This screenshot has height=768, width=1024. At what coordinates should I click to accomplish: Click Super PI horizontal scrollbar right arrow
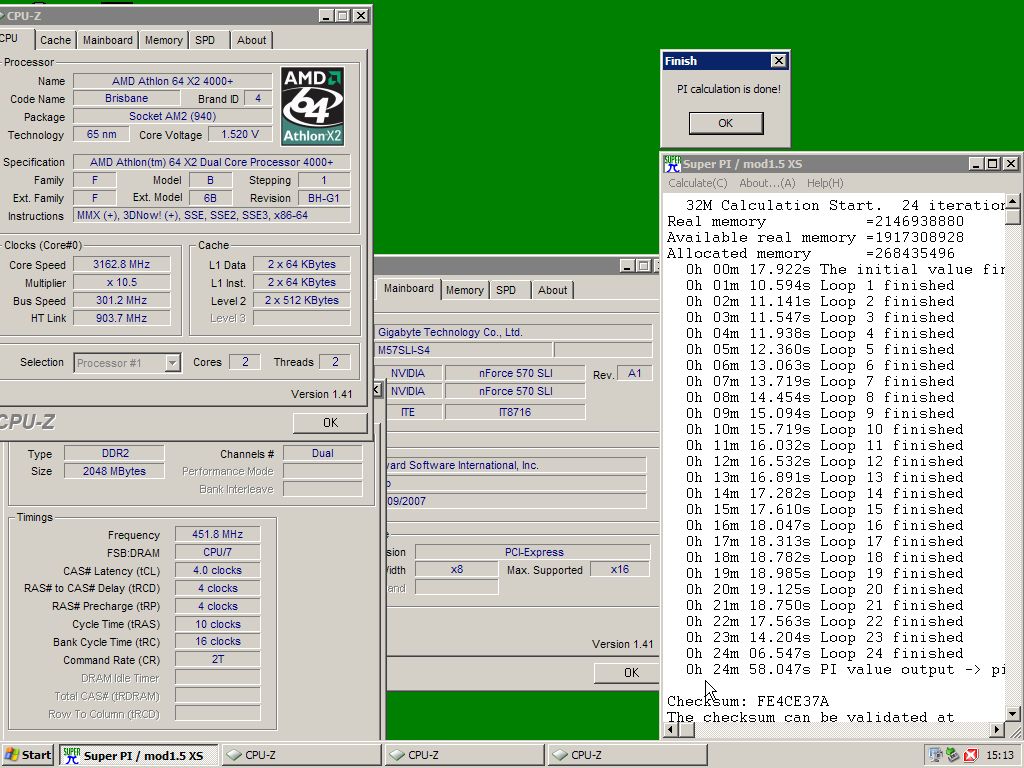pos(997,729)
